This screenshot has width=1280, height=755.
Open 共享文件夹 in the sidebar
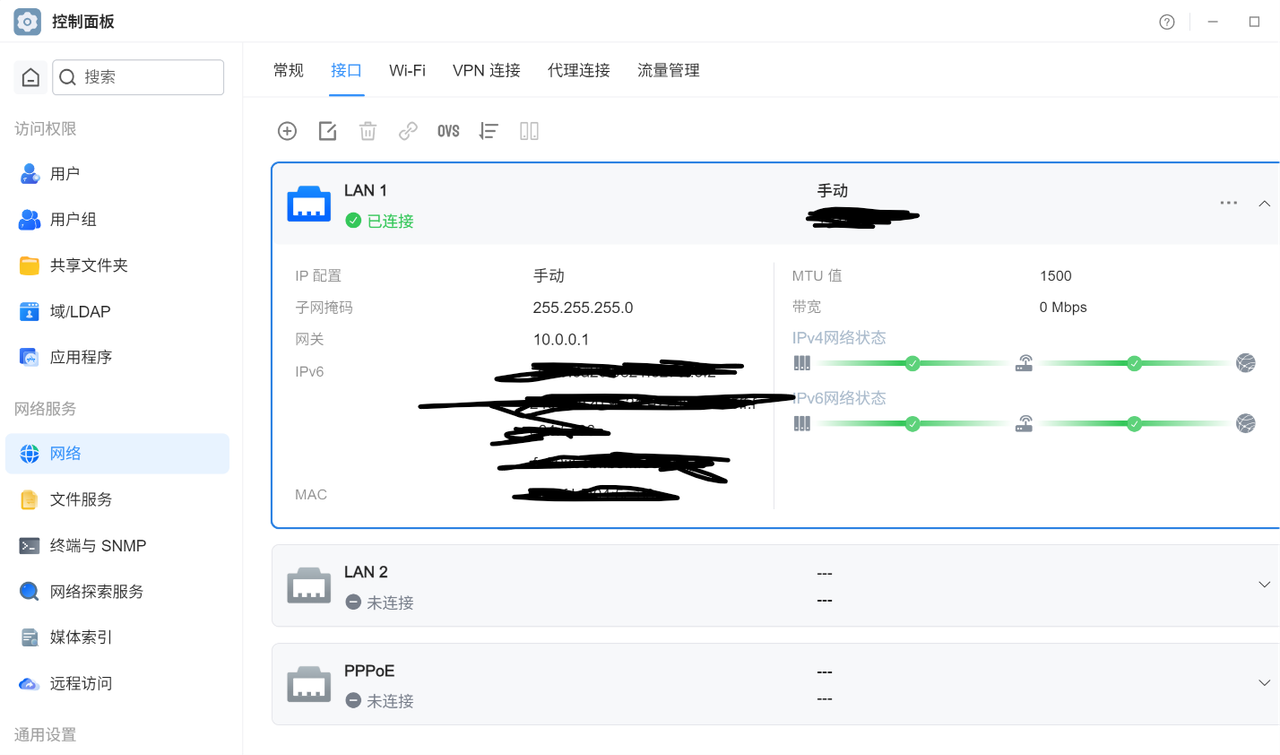click(x=117, y=266)
